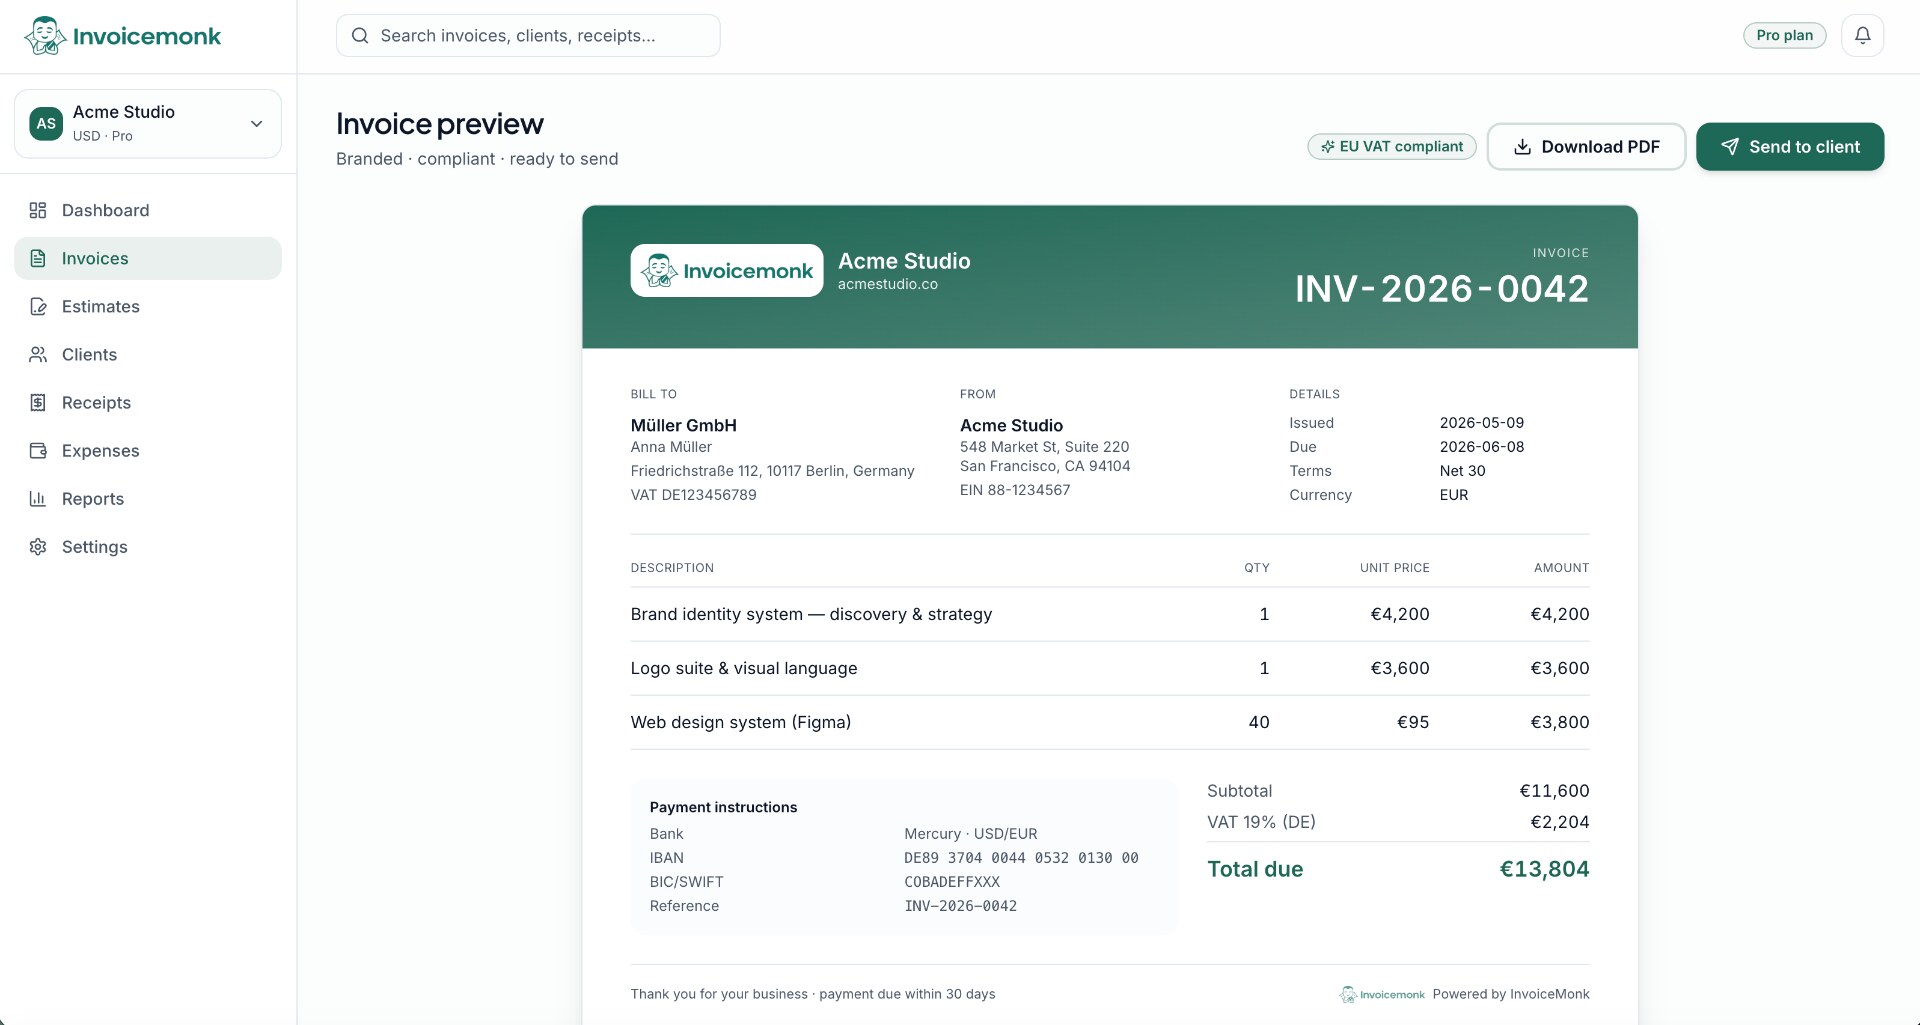Screen dimensions: 1920x1025
Task: Go to the Invoices section
Action: [x=148, y=258]
